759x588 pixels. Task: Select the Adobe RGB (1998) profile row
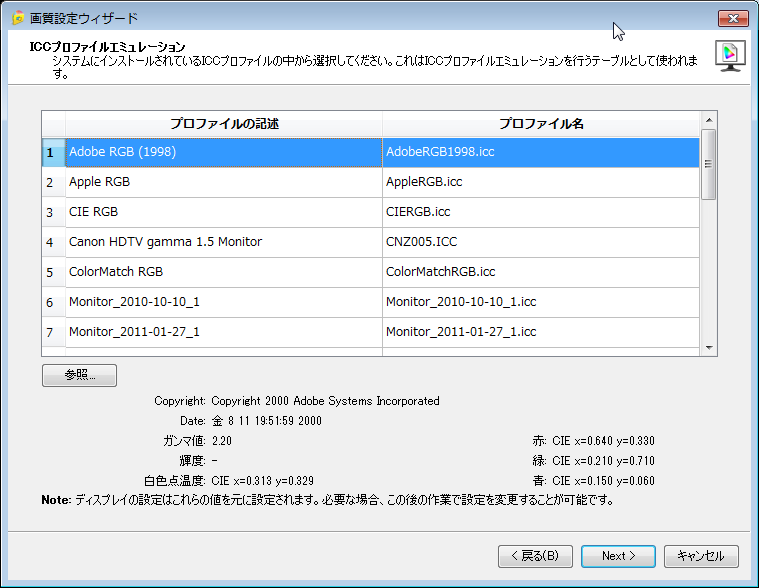coord(224,152)
